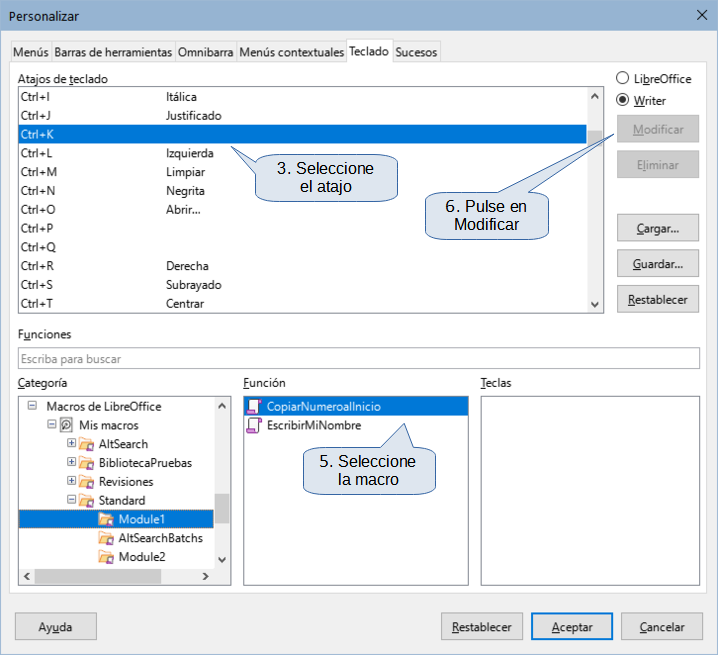Select the Ctrl+M Limpiar row
Viewport: 718px width, 655px height.
coord(302,172)
